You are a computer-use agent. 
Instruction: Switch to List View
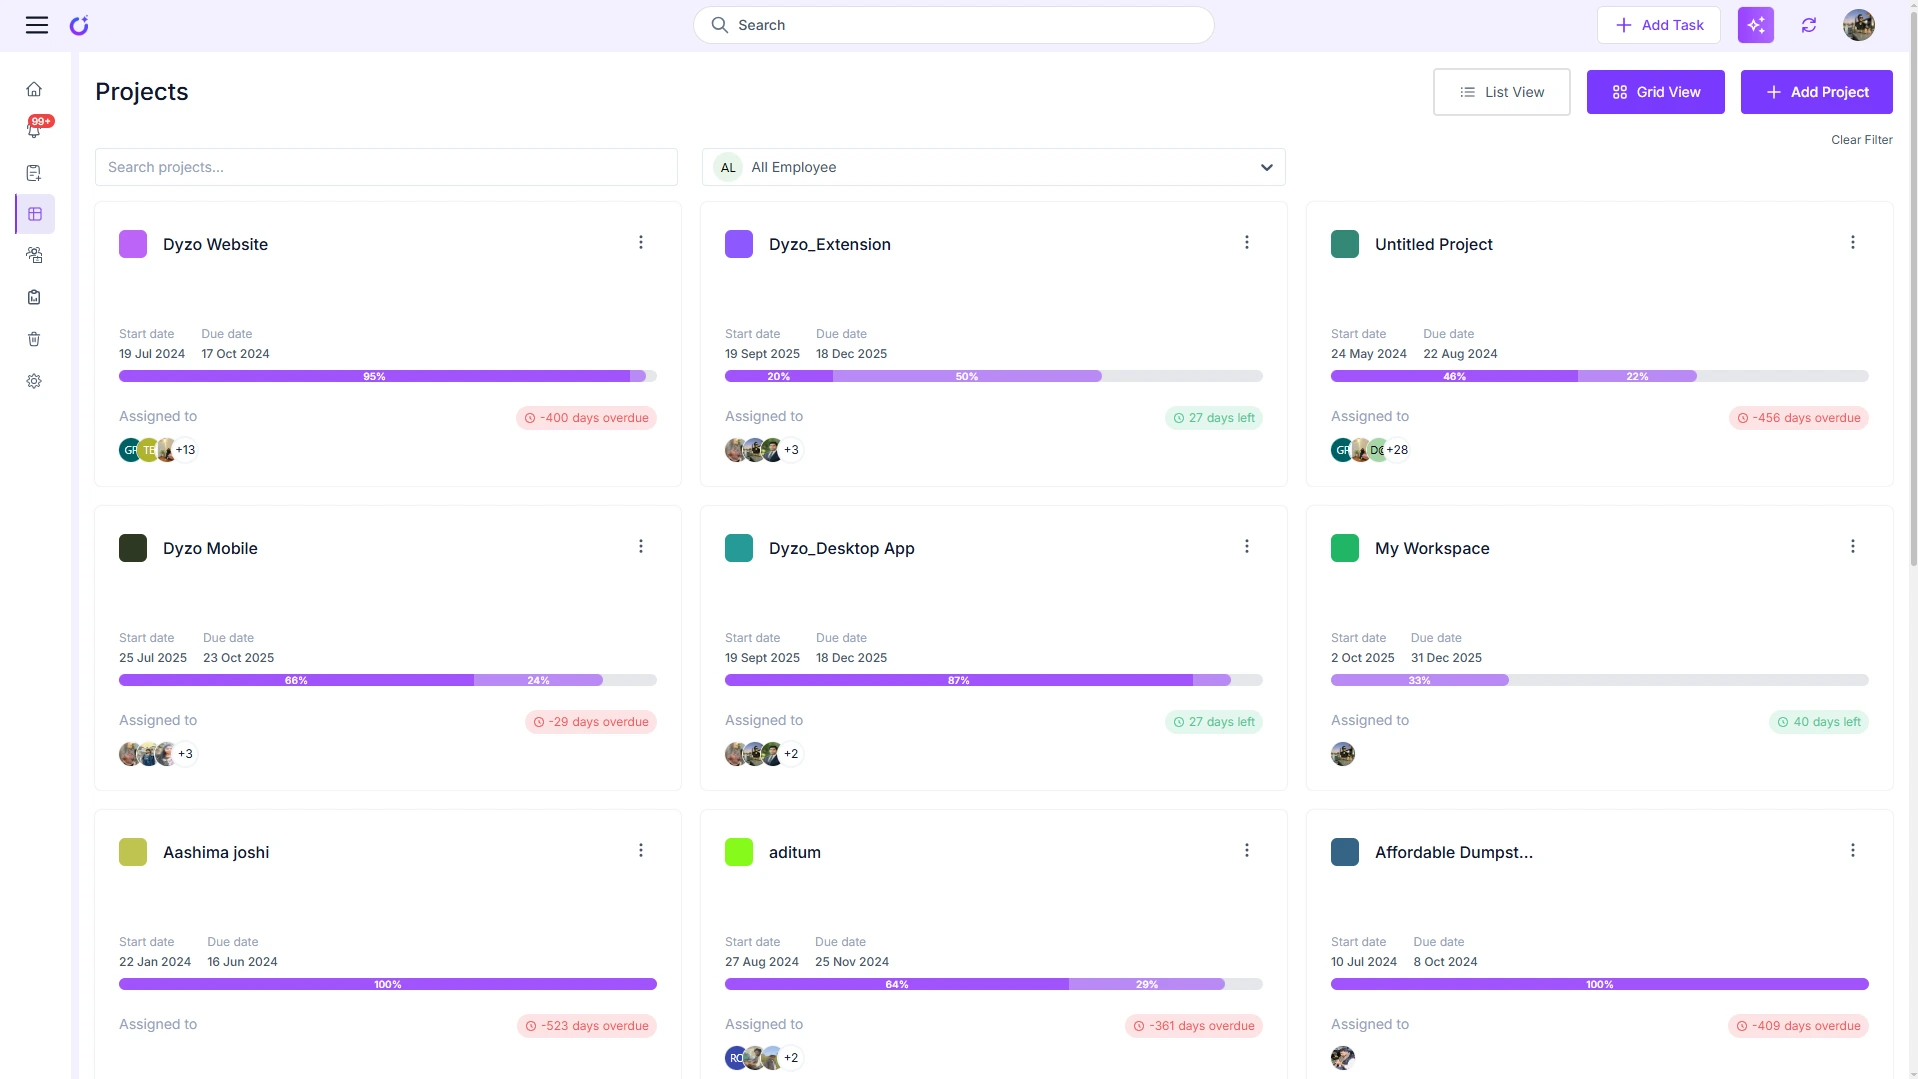(1501, 92)
